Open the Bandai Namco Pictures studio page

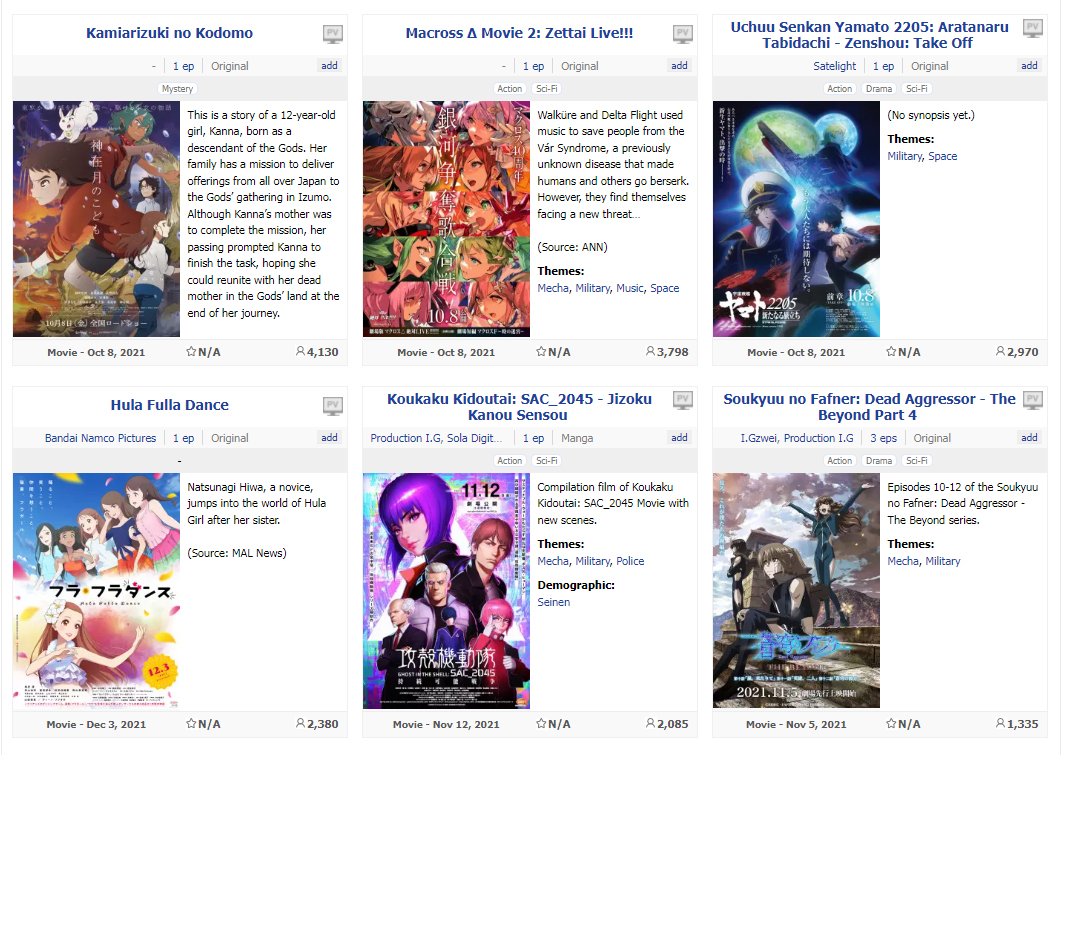pyautogui.click(x=101, y=438)
